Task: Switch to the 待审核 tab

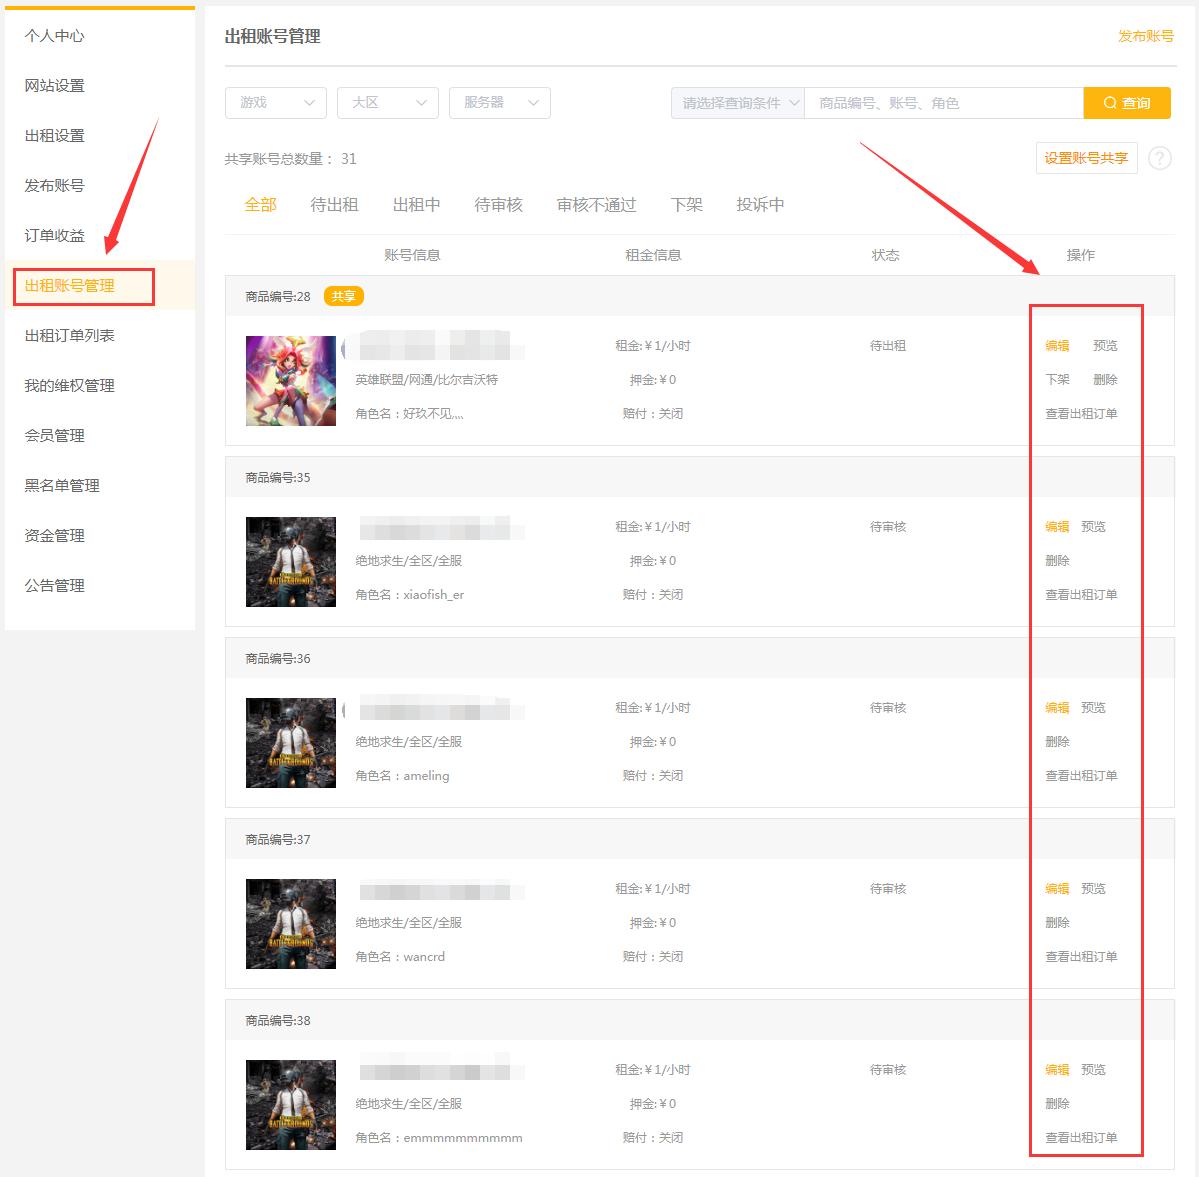Action: point(497,205)
